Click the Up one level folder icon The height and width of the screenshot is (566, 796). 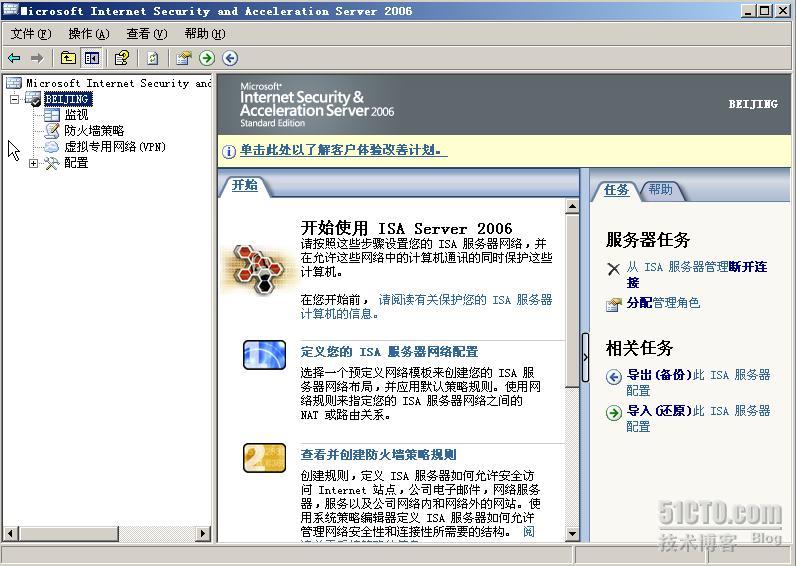(x=68, y=58)
